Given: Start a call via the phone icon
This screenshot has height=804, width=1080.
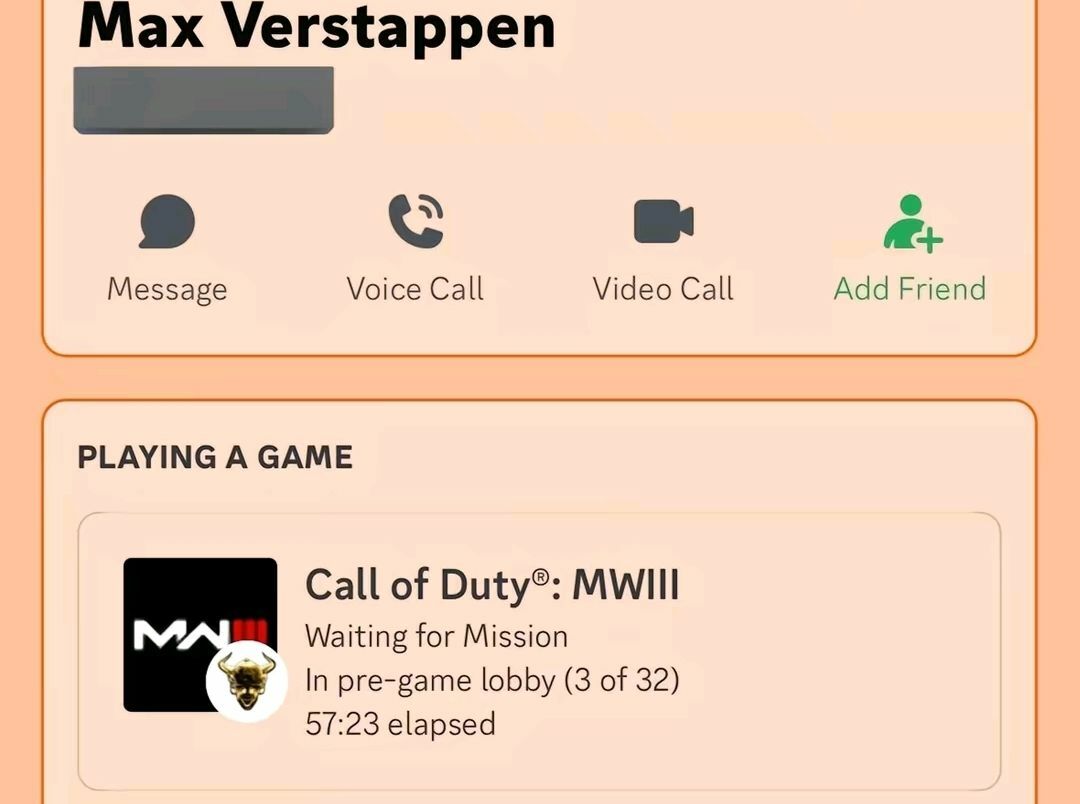Looking at the screenshot, I should [x=416, y=221].
